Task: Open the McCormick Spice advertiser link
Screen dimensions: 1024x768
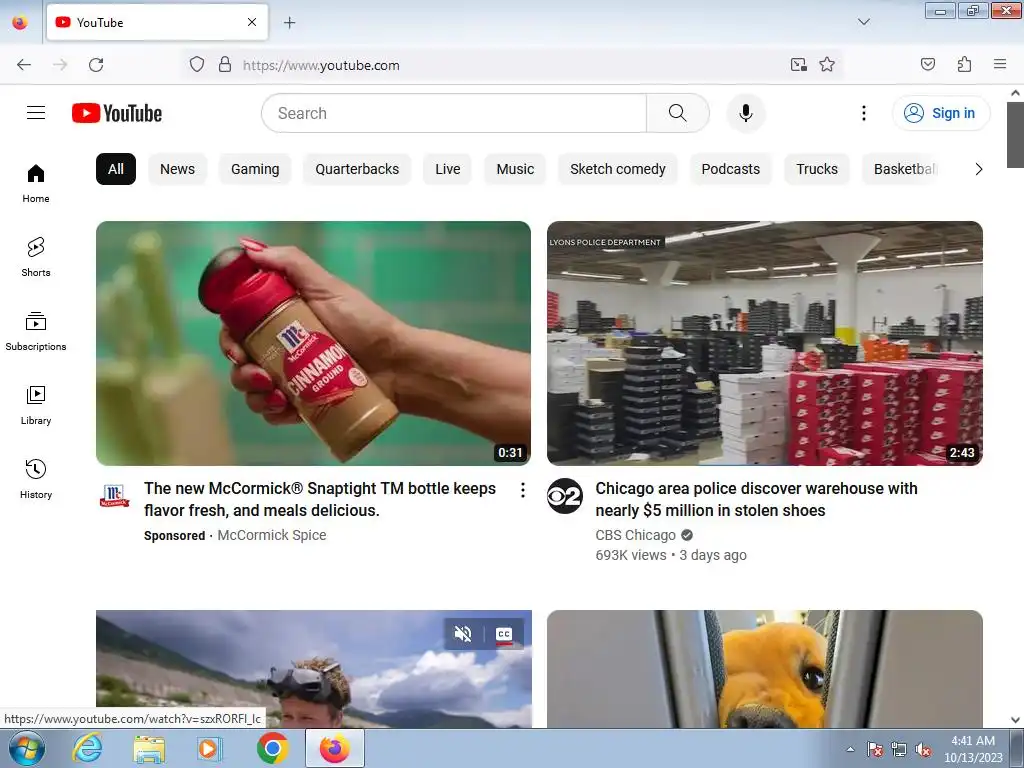Action: [272, 535]
